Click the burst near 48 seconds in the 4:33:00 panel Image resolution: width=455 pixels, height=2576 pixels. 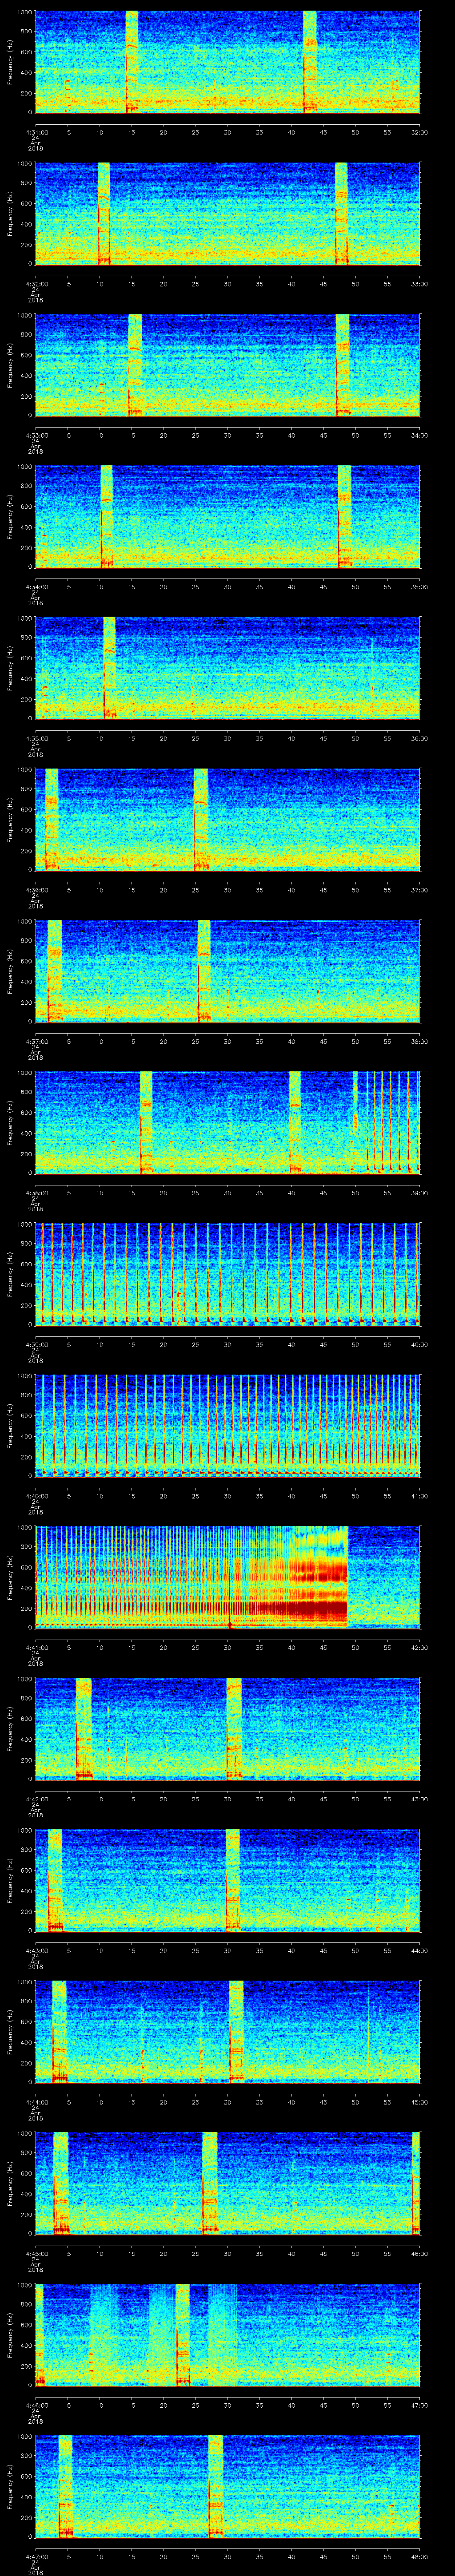coord(342,364)
